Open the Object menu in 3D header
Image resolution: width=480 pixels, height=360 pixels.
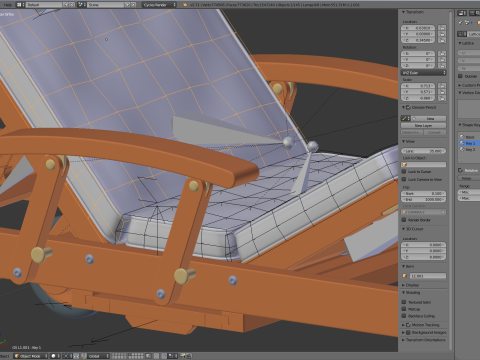coord(5,356)
